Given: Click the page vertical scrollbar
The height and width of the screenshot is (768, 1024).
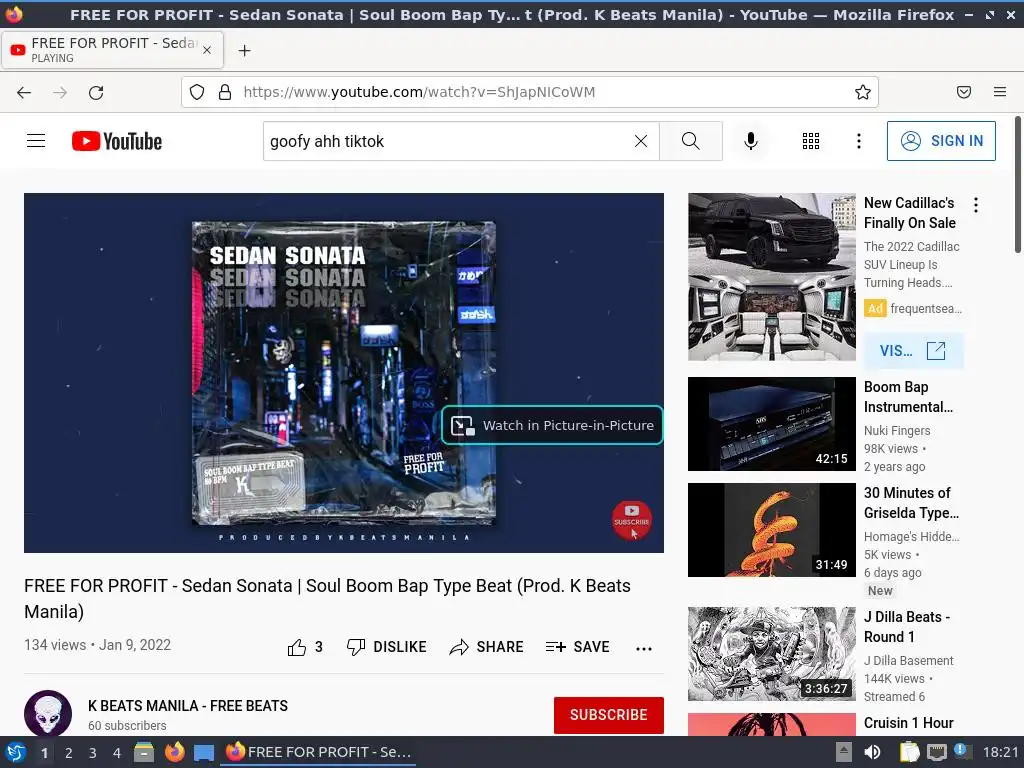Looking at the screenshot, I should tap(1017, 185).
